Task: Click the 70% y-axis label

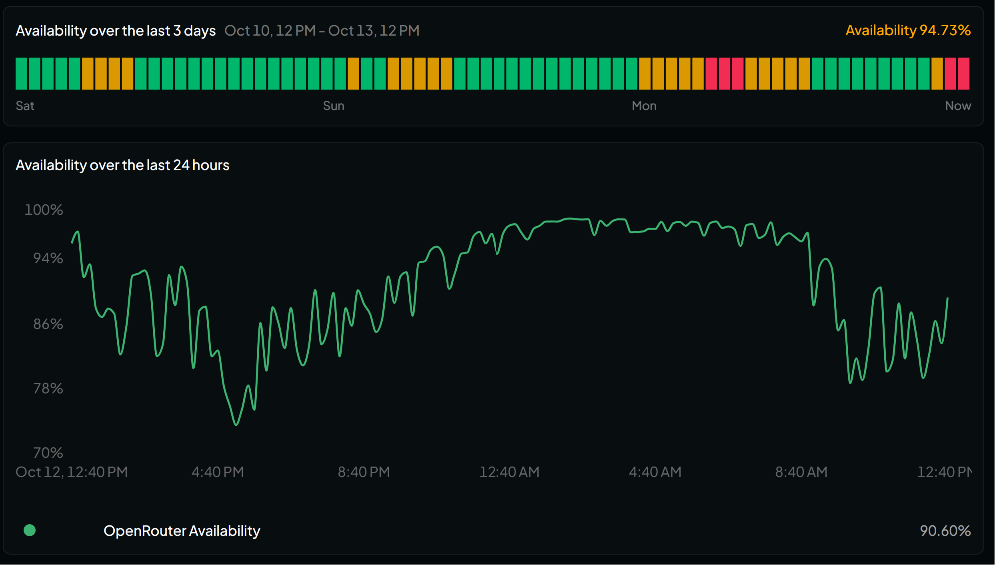Action: click(48, 453)
